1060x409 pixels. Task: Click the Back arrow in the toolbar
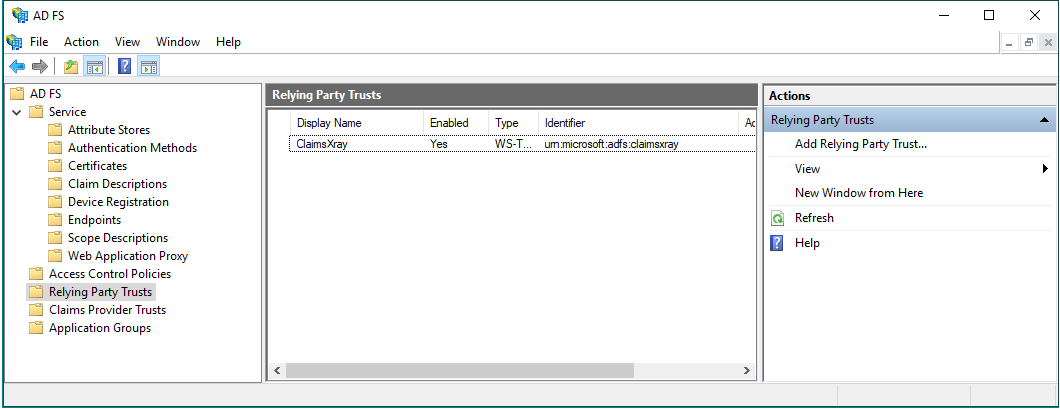pos(17,67)
